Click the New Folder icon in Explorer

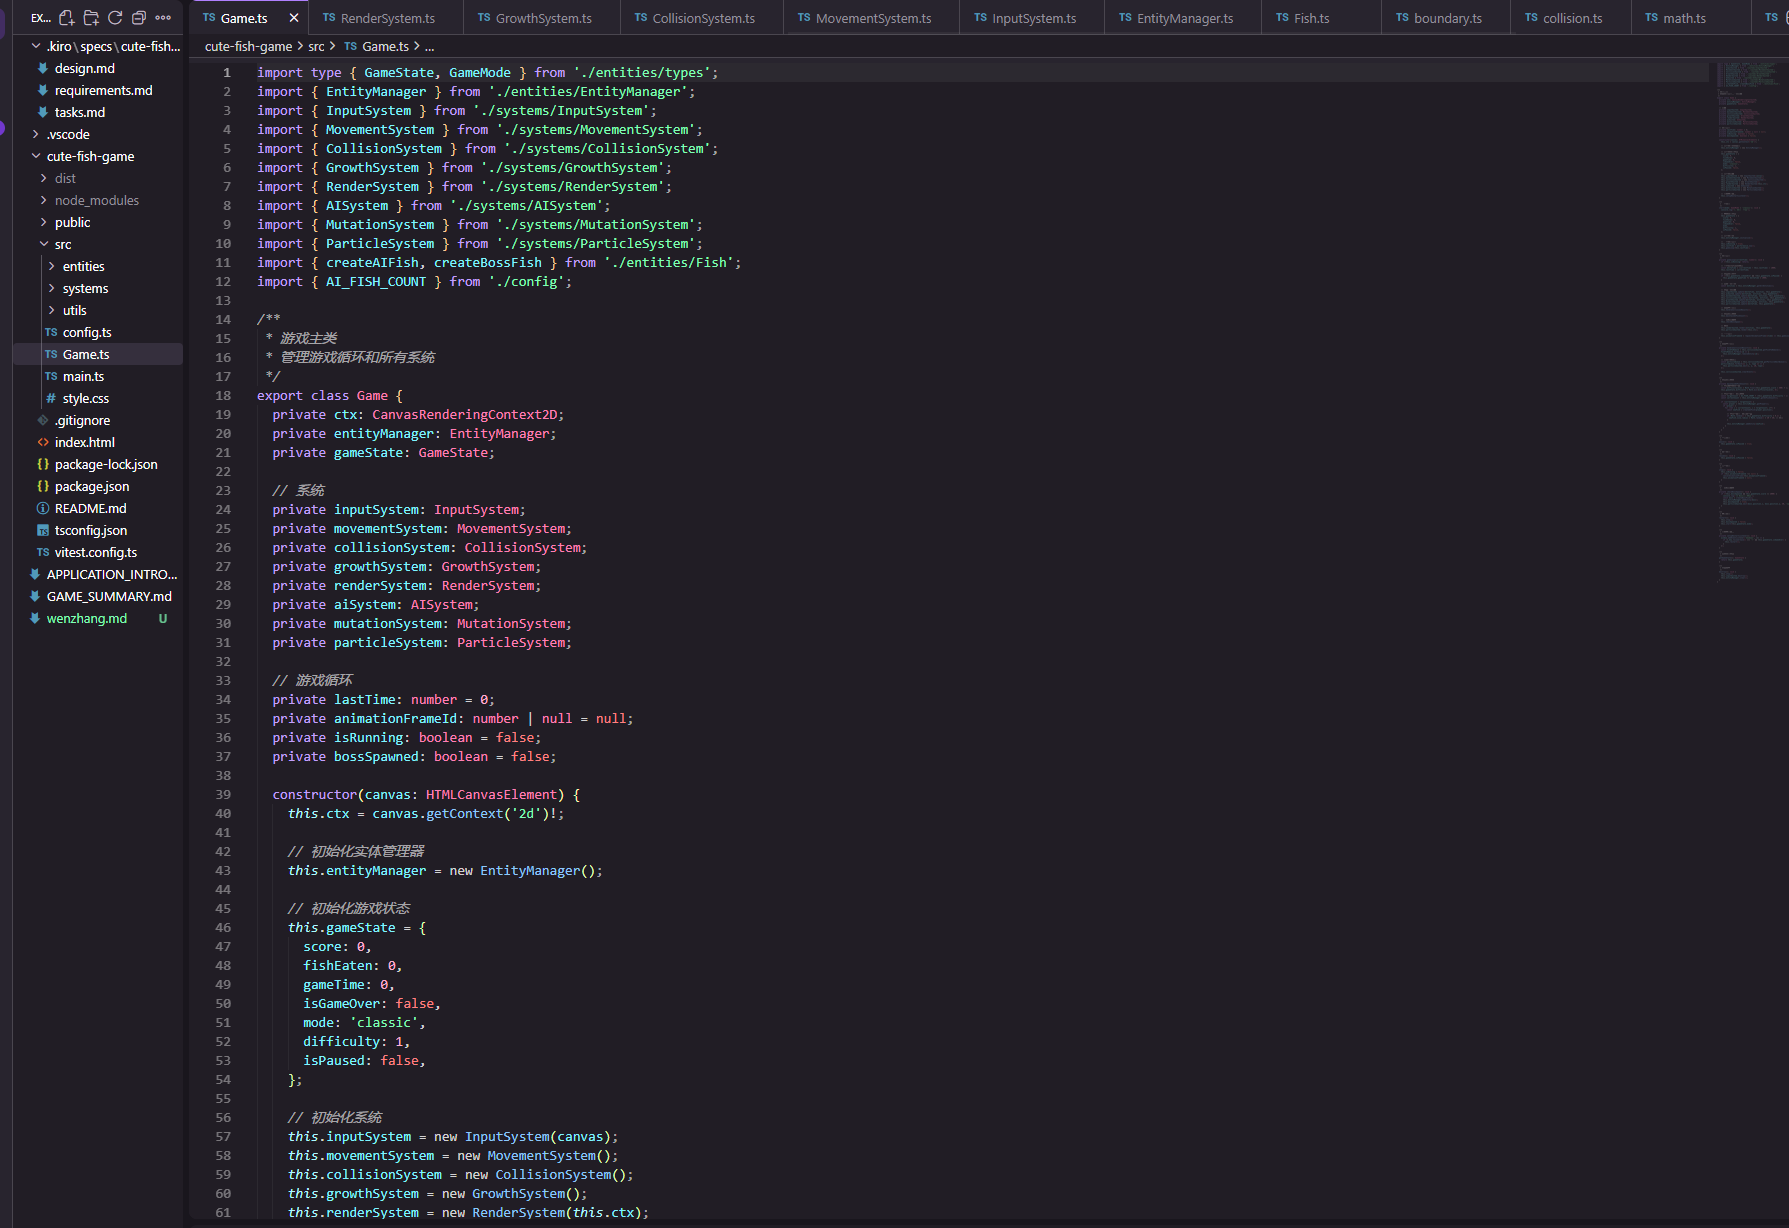(91, 18)
